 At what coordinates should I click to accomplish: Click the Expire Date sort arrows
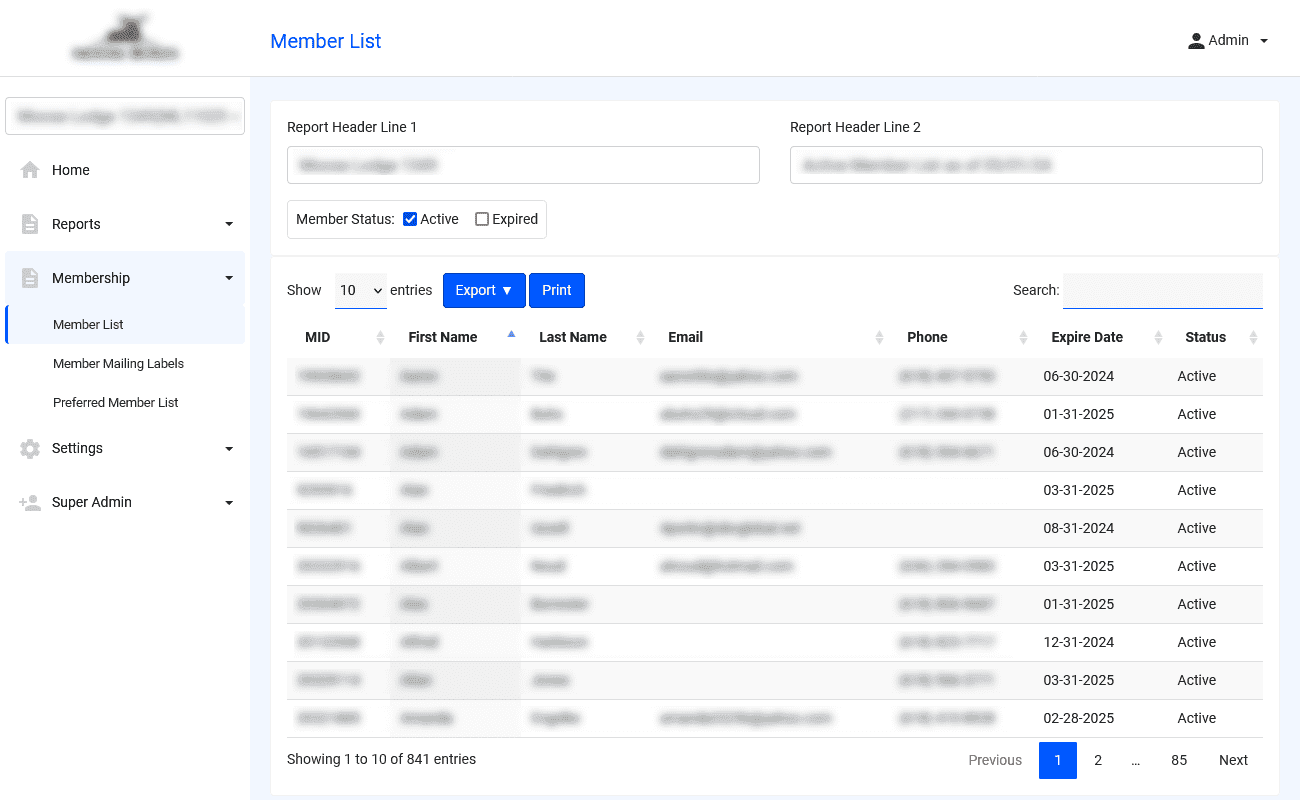click(x=1158, y=338)
